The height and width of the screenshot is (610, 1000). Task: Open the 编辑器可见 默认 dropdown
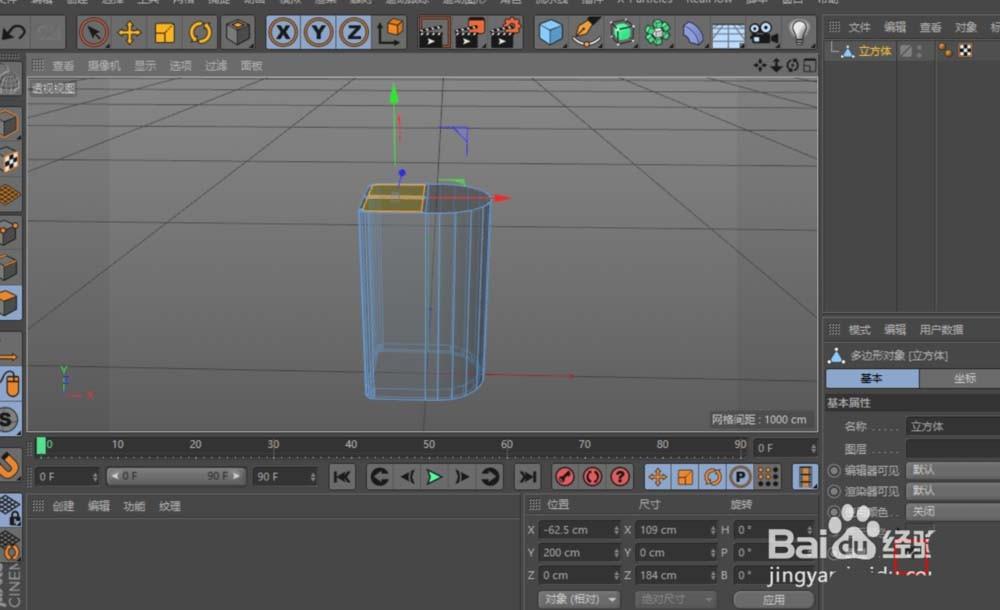click(x=948, y=470)
